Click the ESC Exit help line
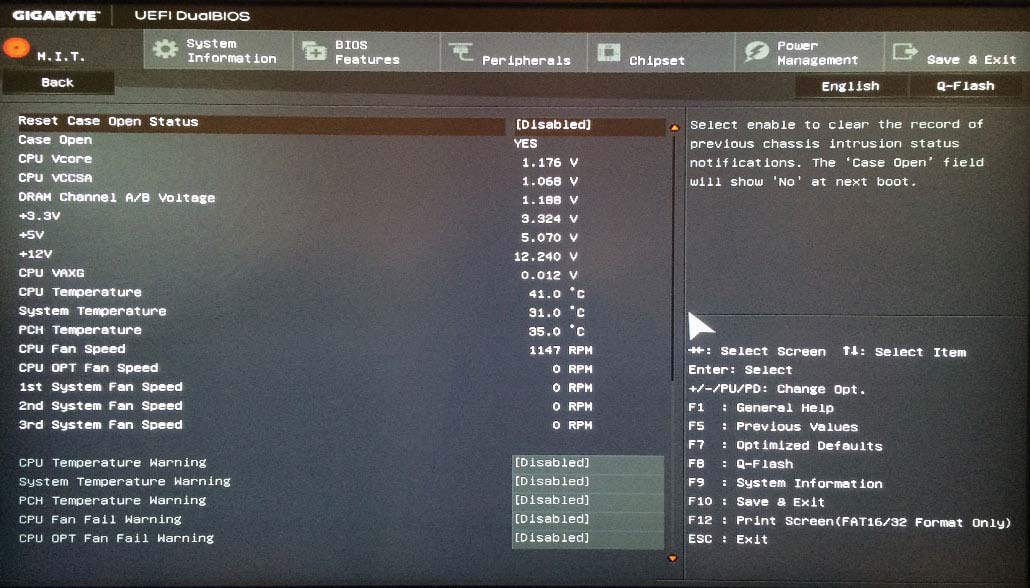The height and width of the screenshot is (588, 1030). (728, 539)
